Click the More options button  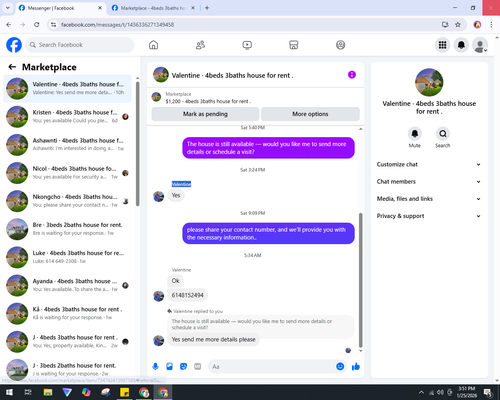(310, 114)
